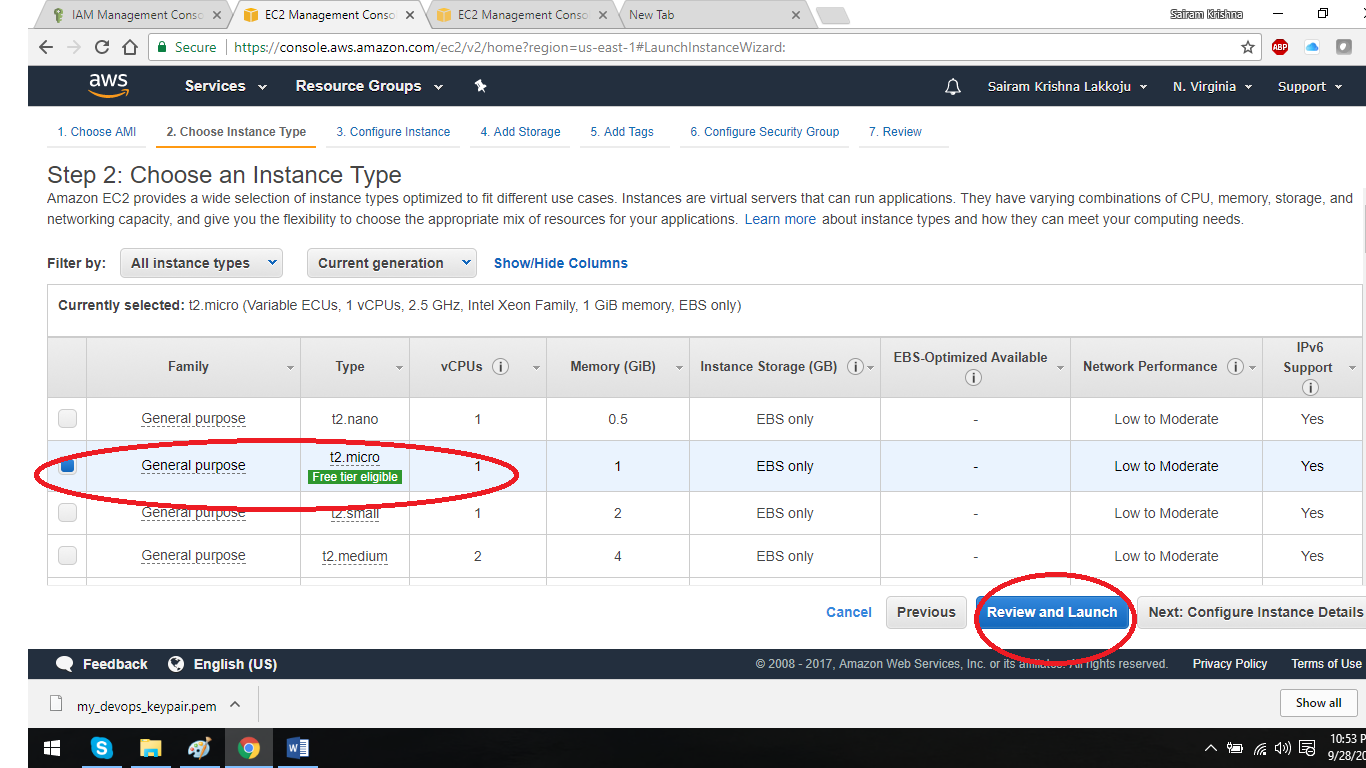The width and height of the screenshot is (1366, 768).
Task: Click the Review and Launch button
Action: click(1052, 612)
